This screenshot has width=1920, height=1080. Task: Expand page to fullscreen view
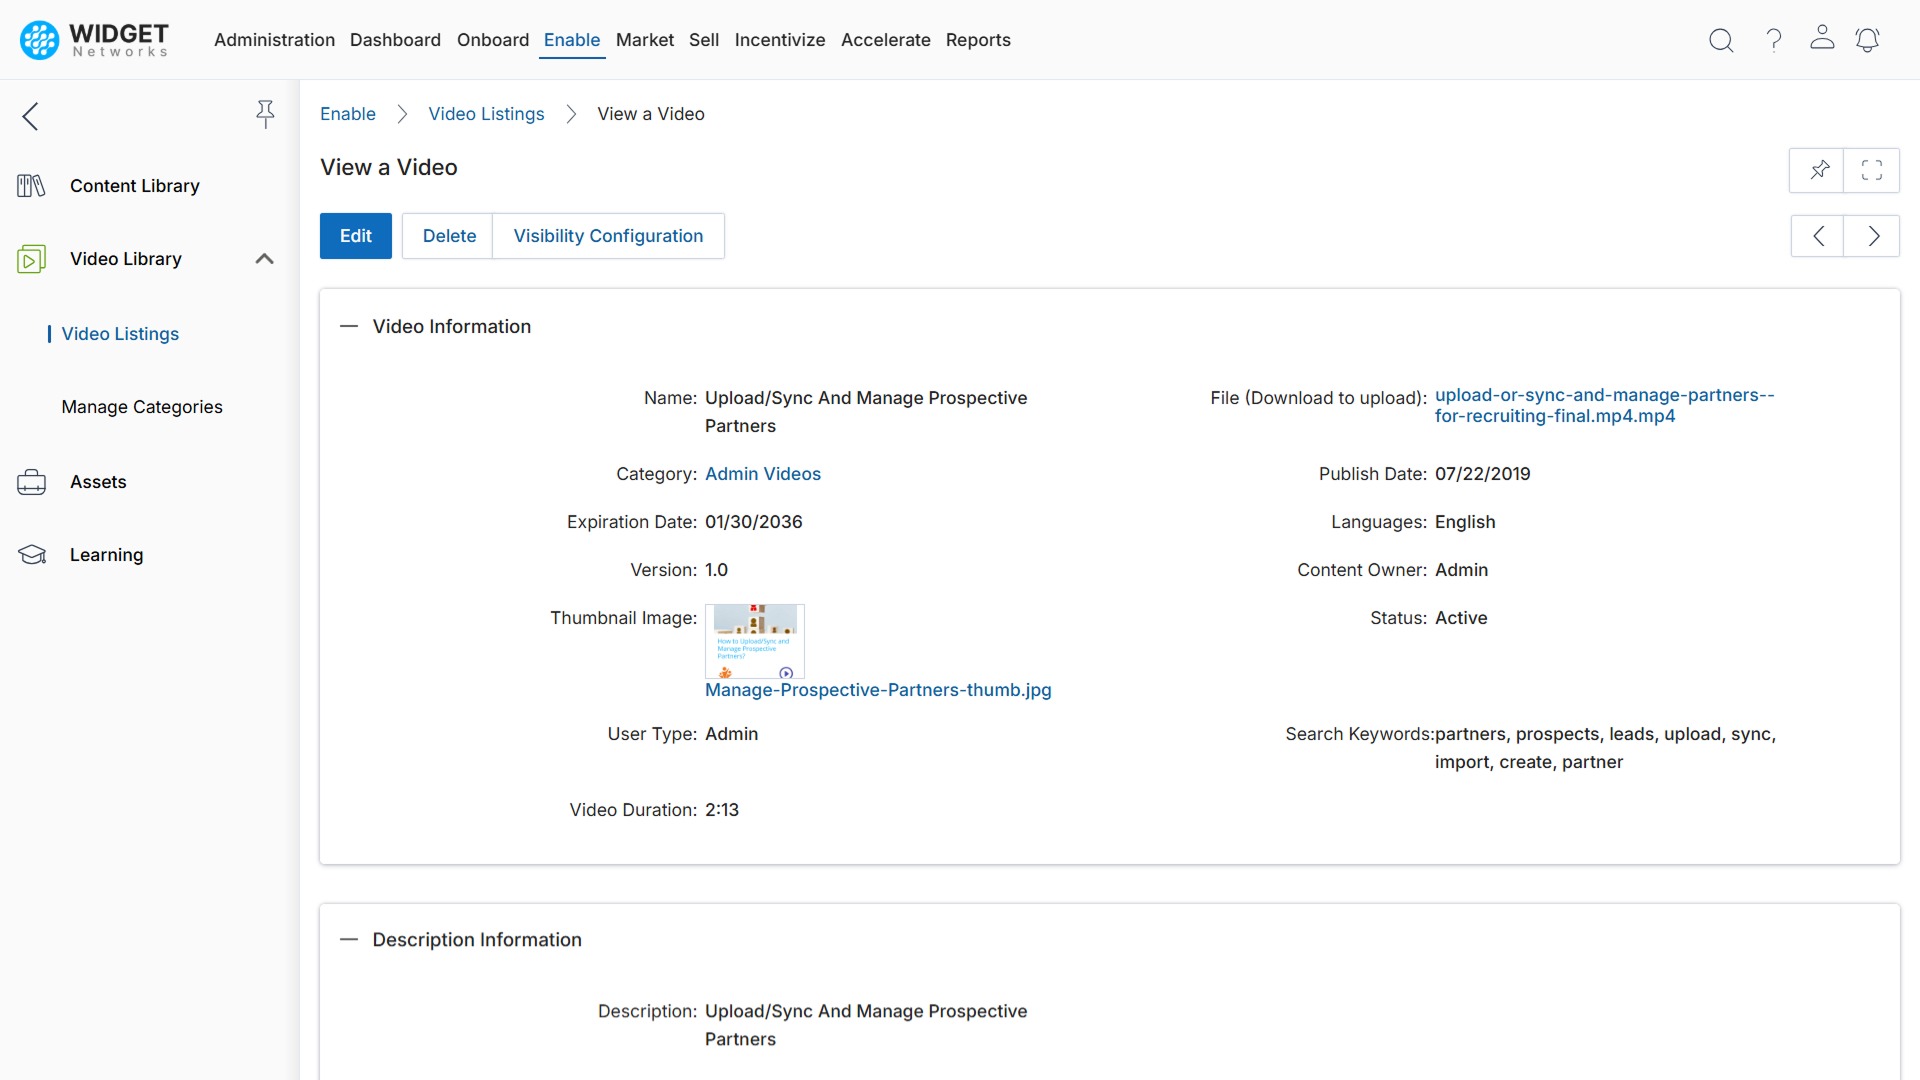(x=1872, y=170)
